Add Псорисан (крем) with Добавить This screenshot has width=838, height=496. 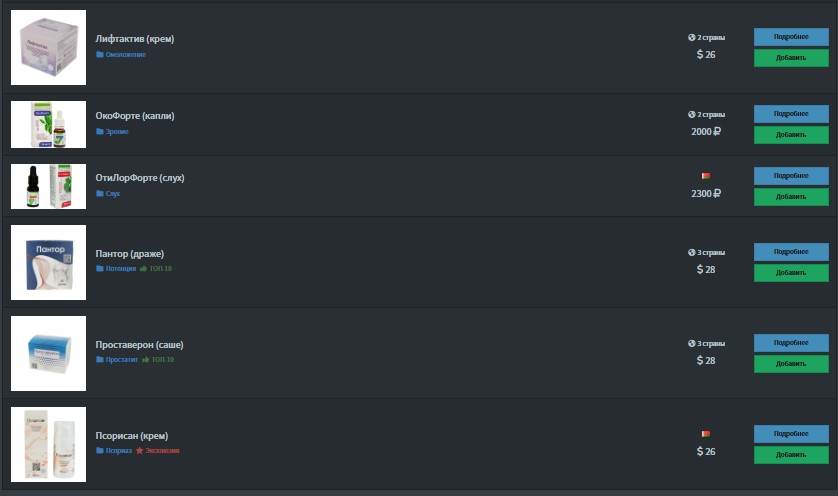point(791,455)
